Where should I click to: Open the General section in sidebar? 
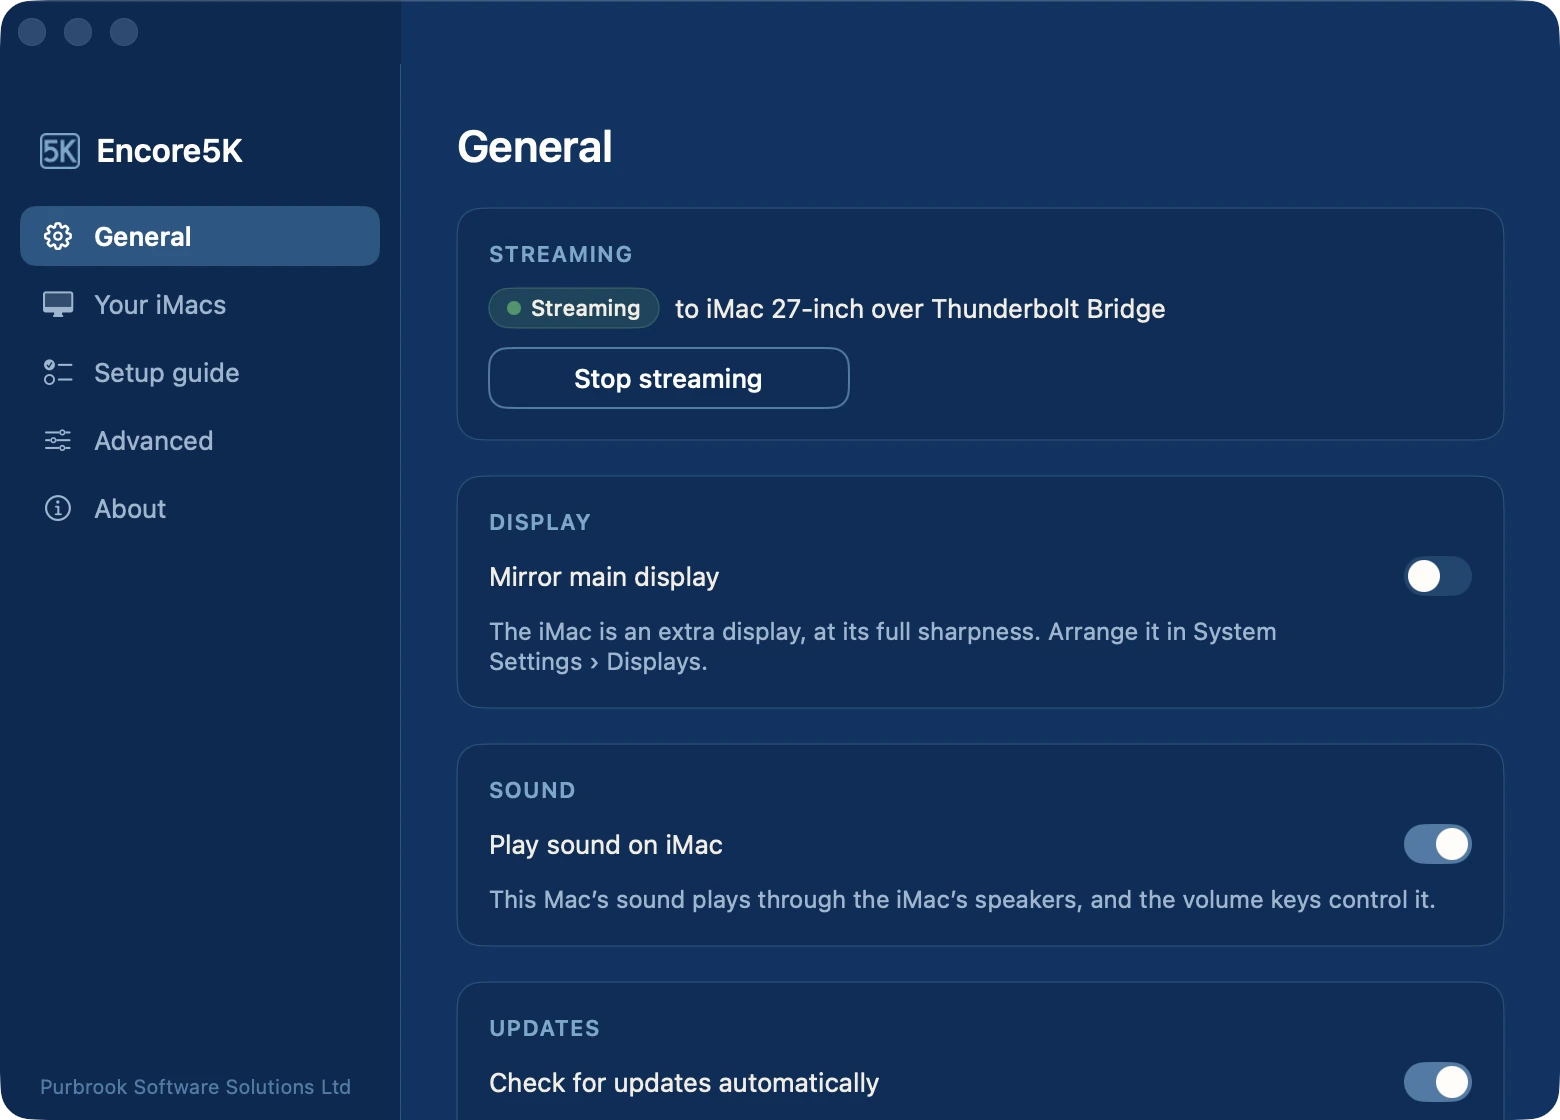[x=200, y=236]
